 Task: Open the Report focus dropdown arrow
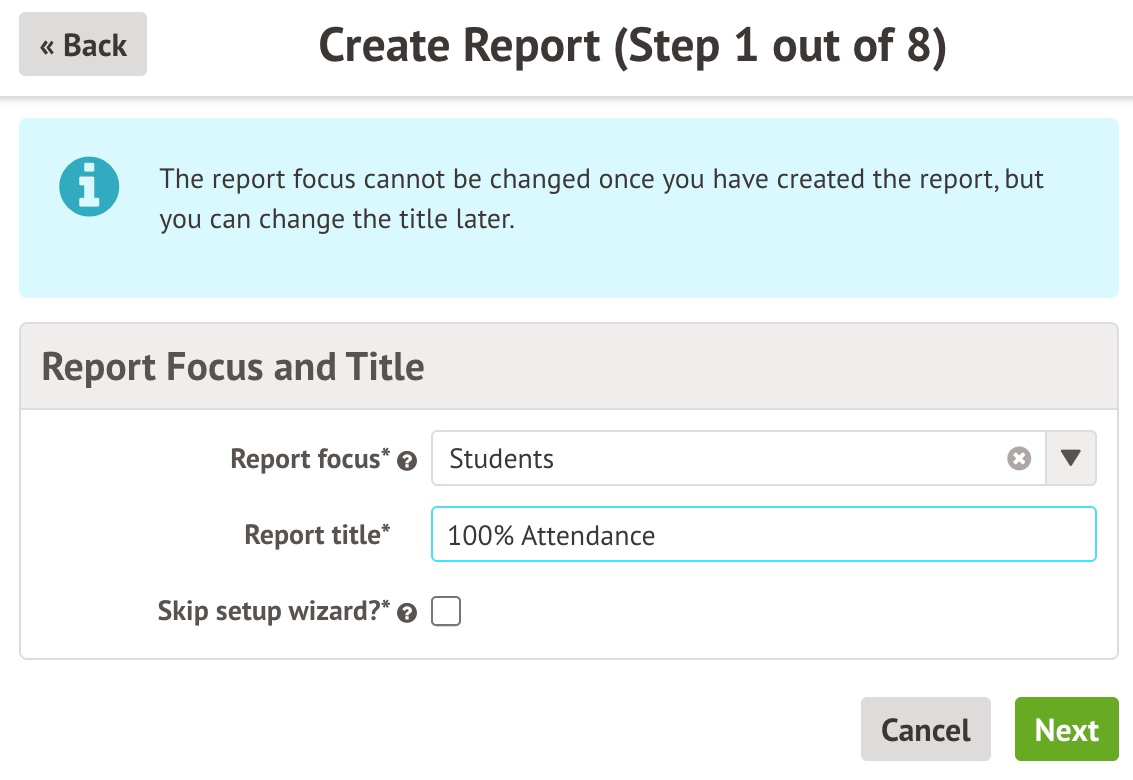(x=1071, y=459)
